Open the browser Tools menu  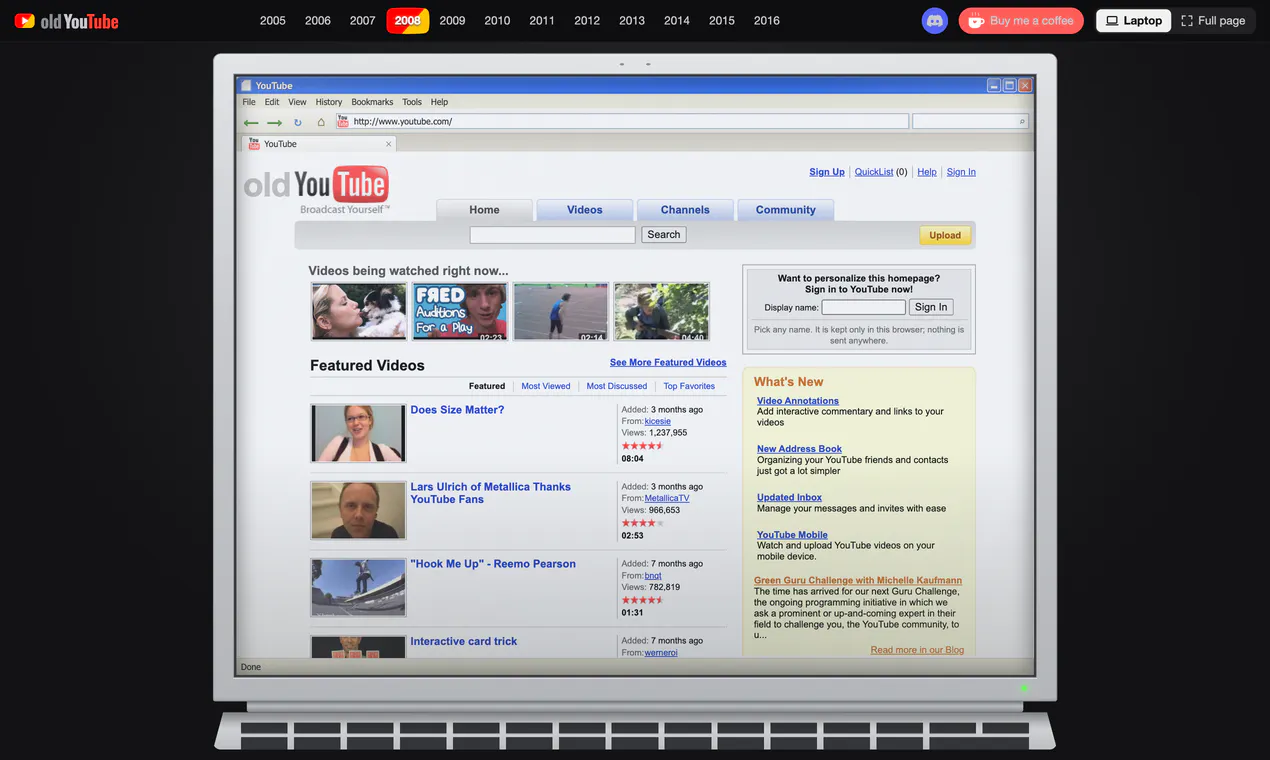(x=412, y=102)
